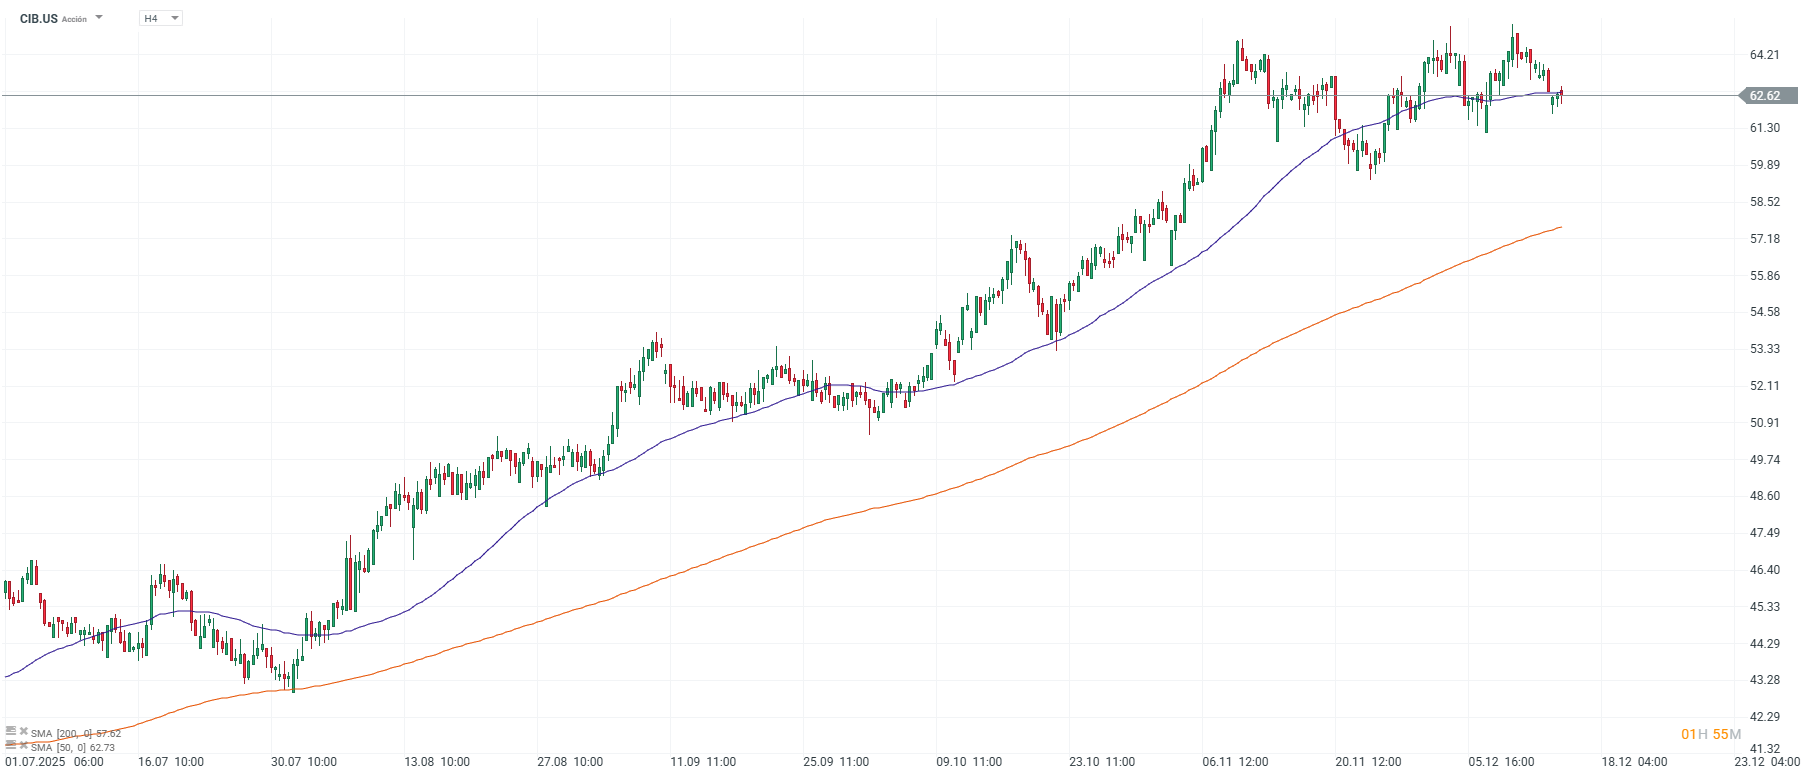Click the 09.10 11:00 time axis label
The image size is (1810, 779).
969,762
